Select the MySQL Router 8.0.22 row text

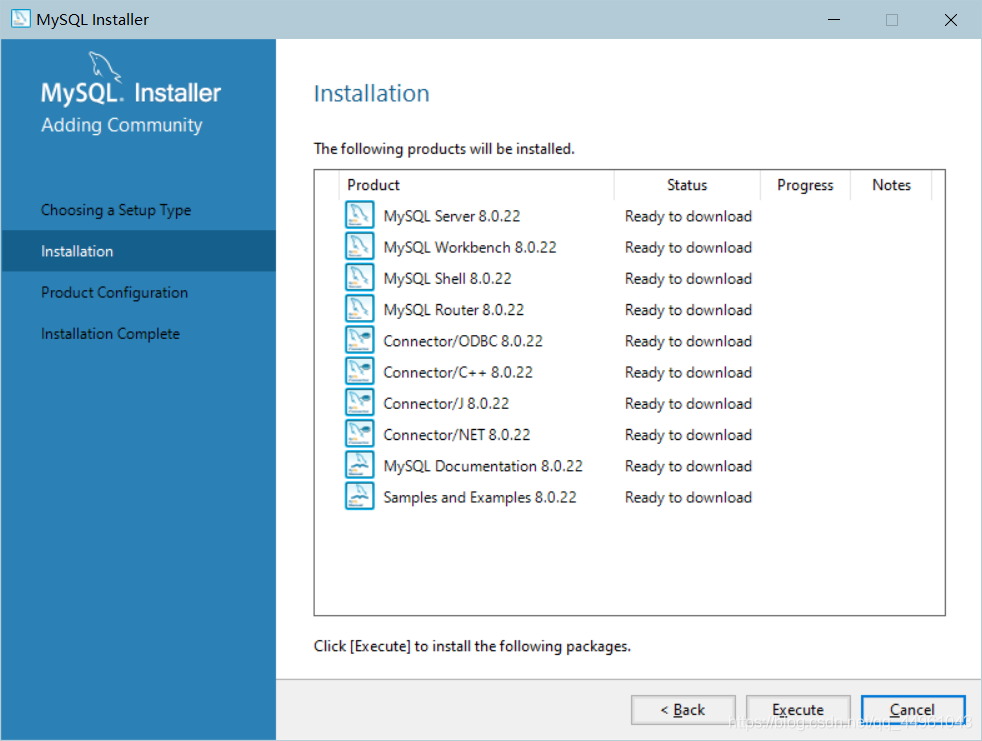click(x=453, y=310)
